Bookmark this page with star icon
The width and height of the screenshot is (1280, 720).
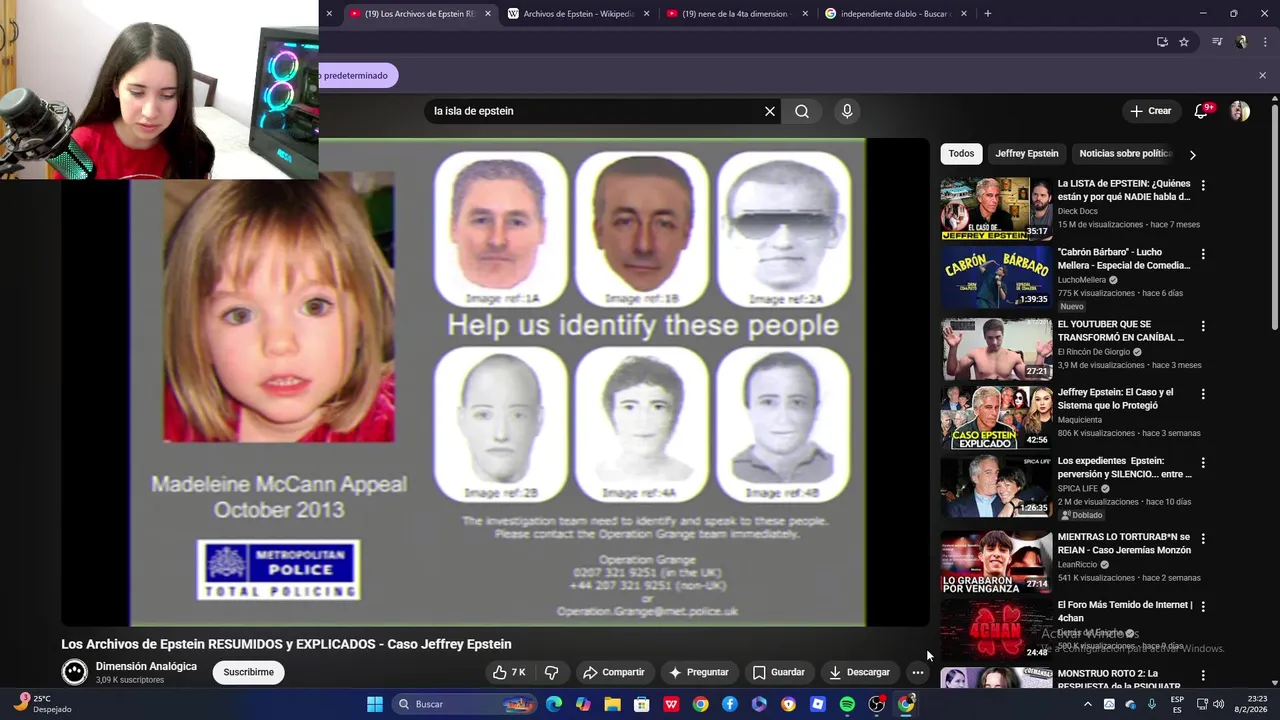pos(1184,42)
